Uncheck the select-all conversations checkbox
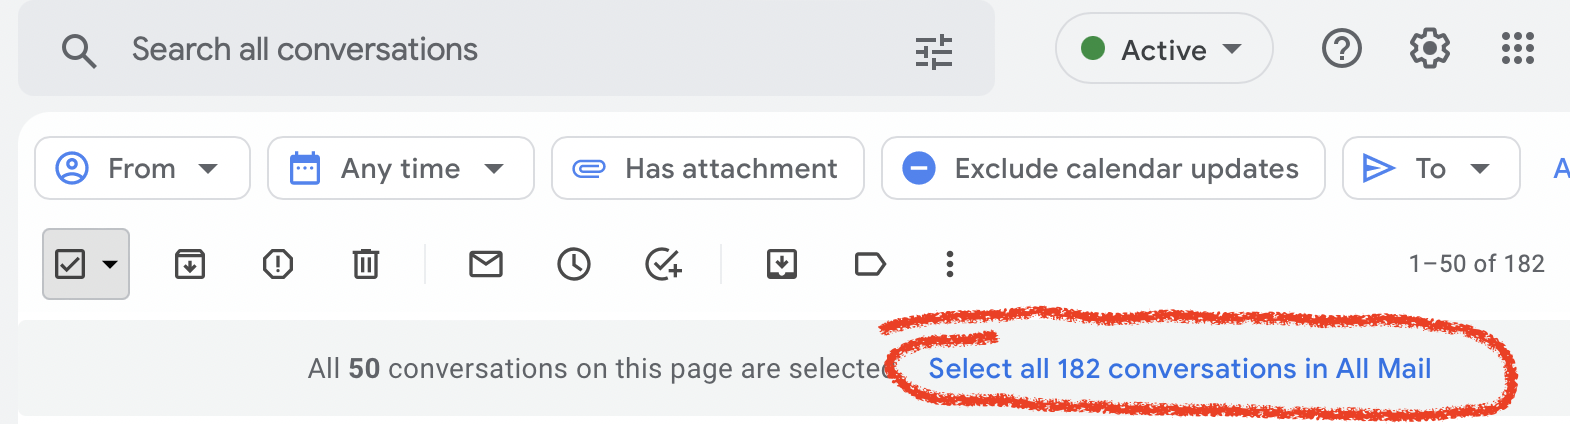Image resolution: width=1570 pixels, height=424 pixels. pyautogui.click(x=70, y=264)
